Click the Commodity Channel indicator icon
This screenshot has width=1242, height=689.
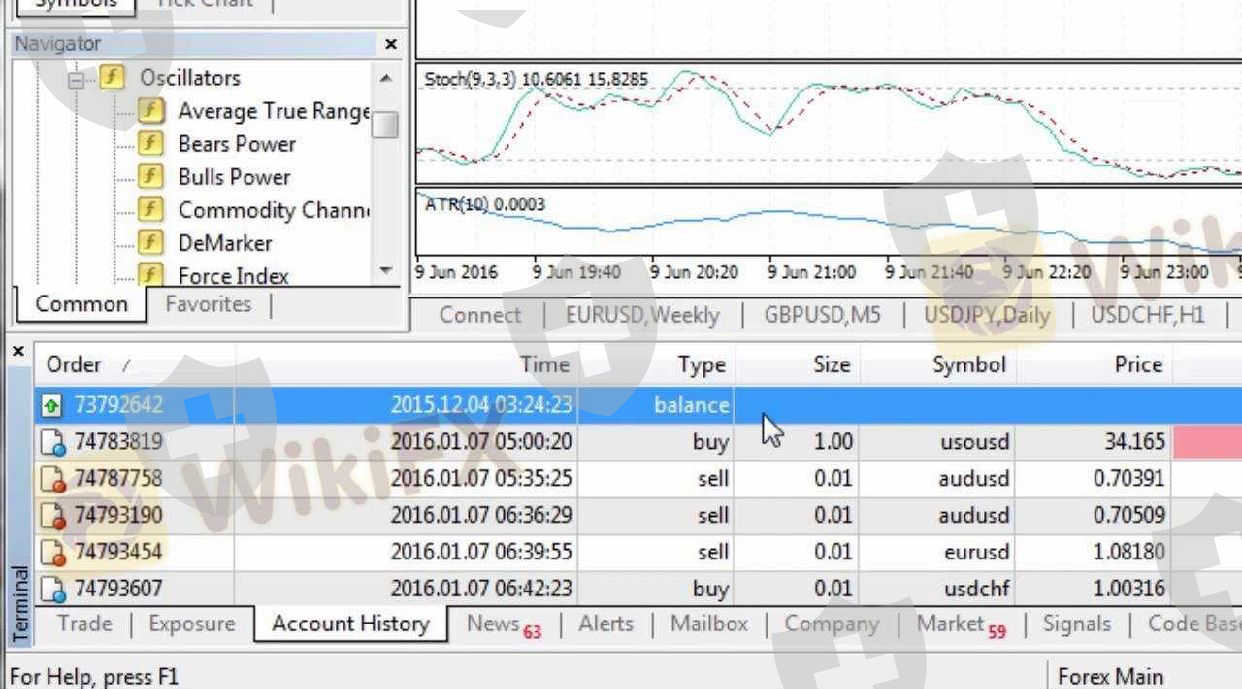pyautogui.click(x=151, y=210)
